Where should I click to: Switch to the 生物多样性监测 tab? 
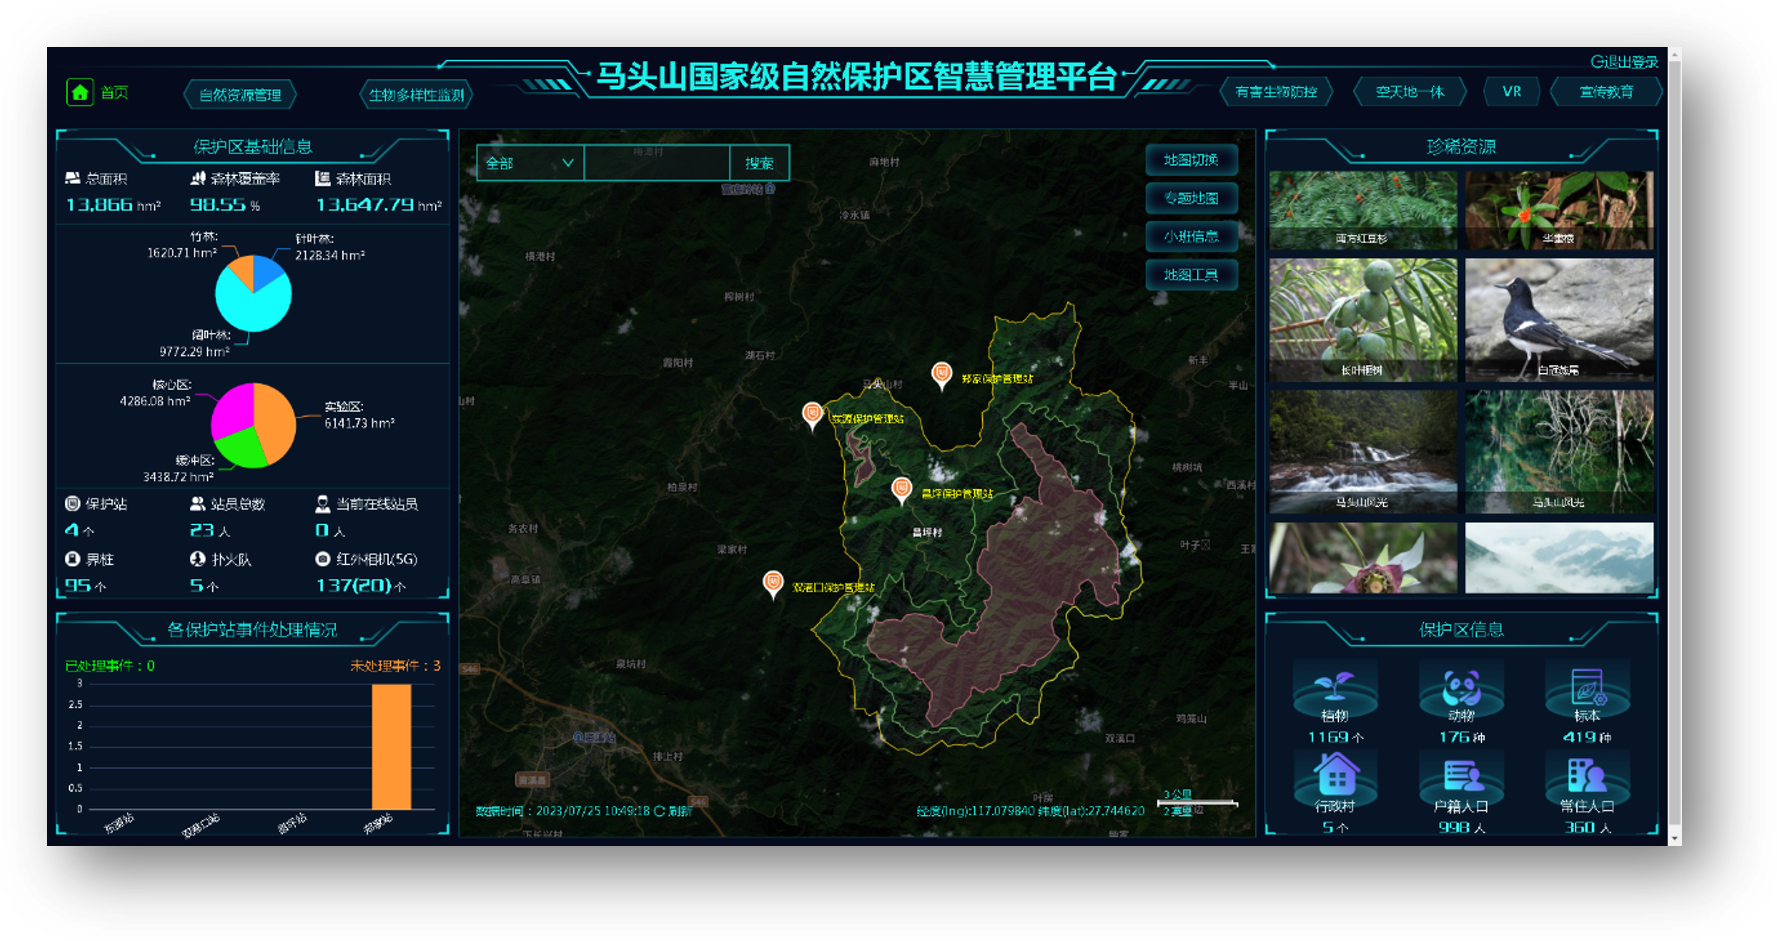(416, 95)
